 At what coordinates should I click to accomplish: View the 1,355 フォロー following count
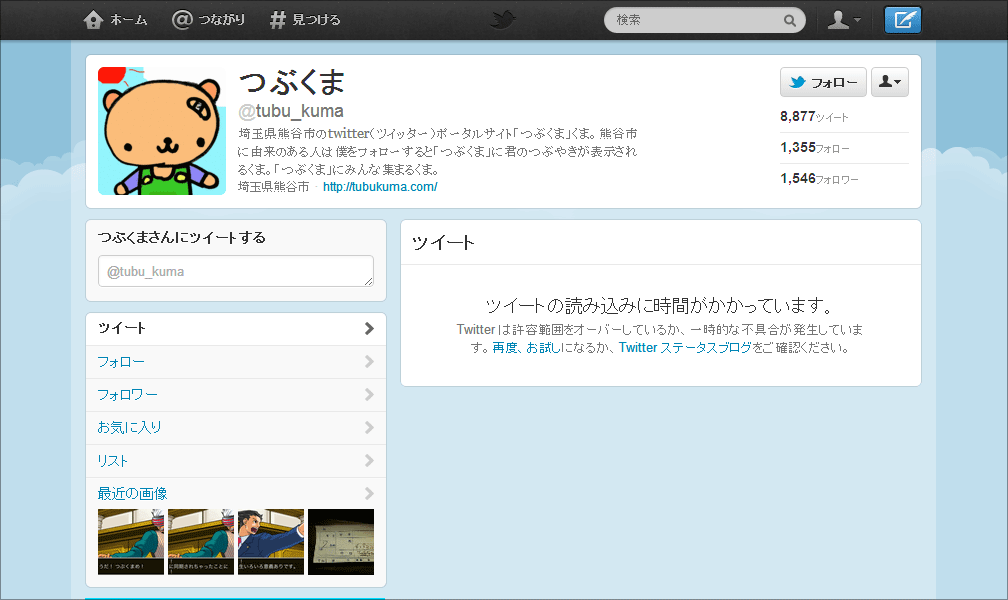(814, 147)
